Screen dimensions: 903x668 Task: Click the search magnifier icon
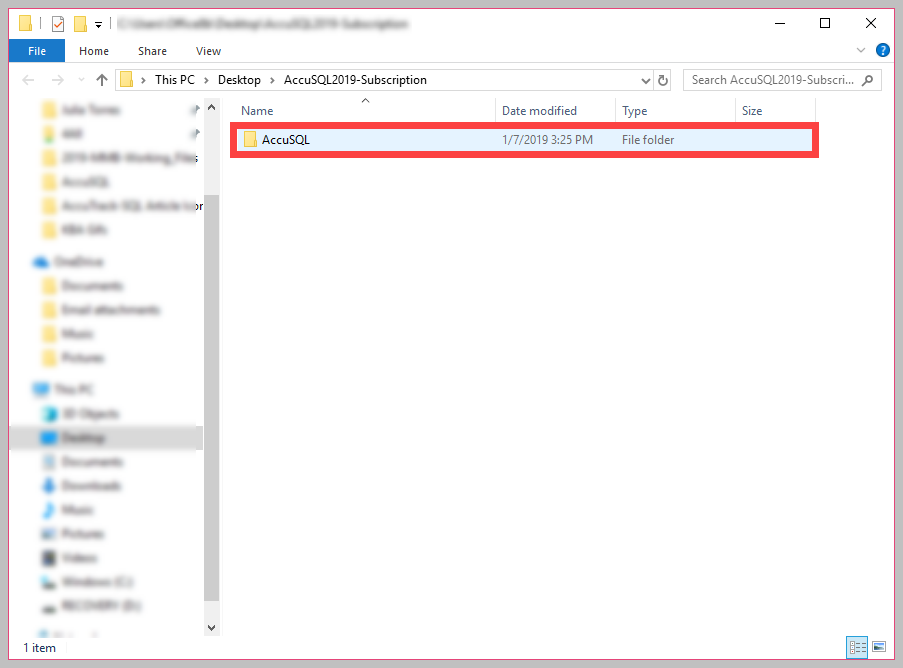point(867,80)
